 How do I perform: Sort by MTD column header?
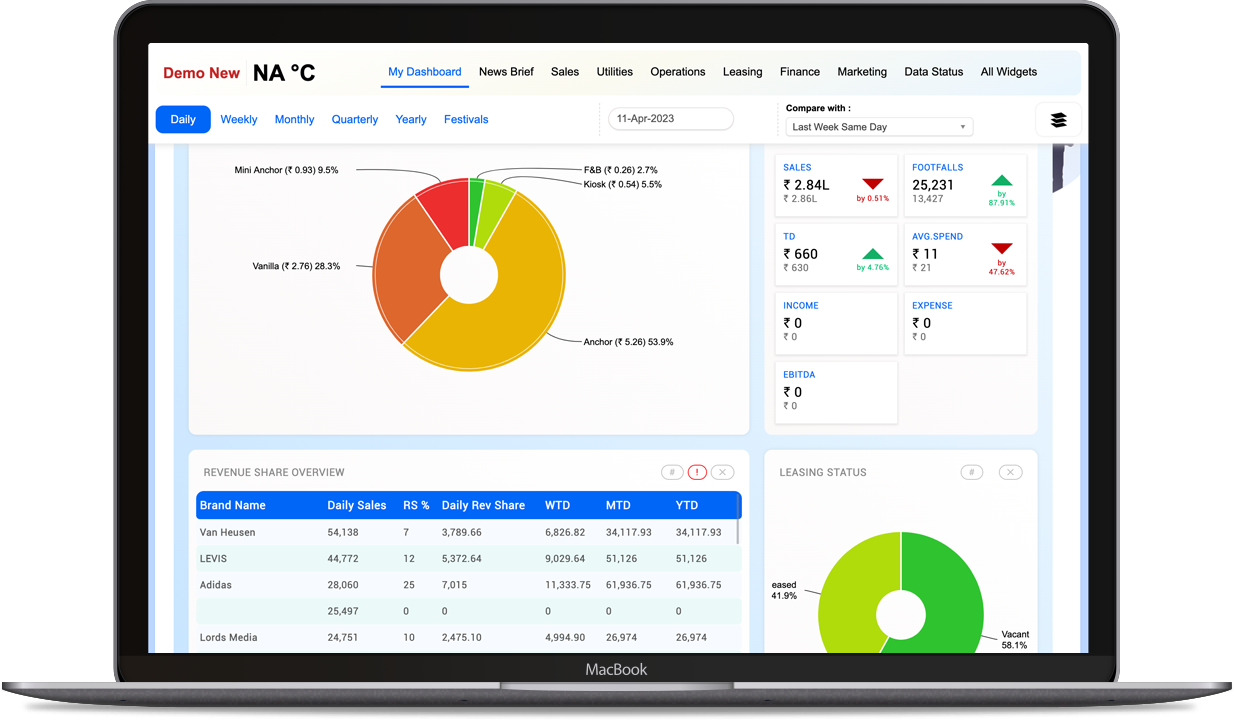click(x=618, y=505)
